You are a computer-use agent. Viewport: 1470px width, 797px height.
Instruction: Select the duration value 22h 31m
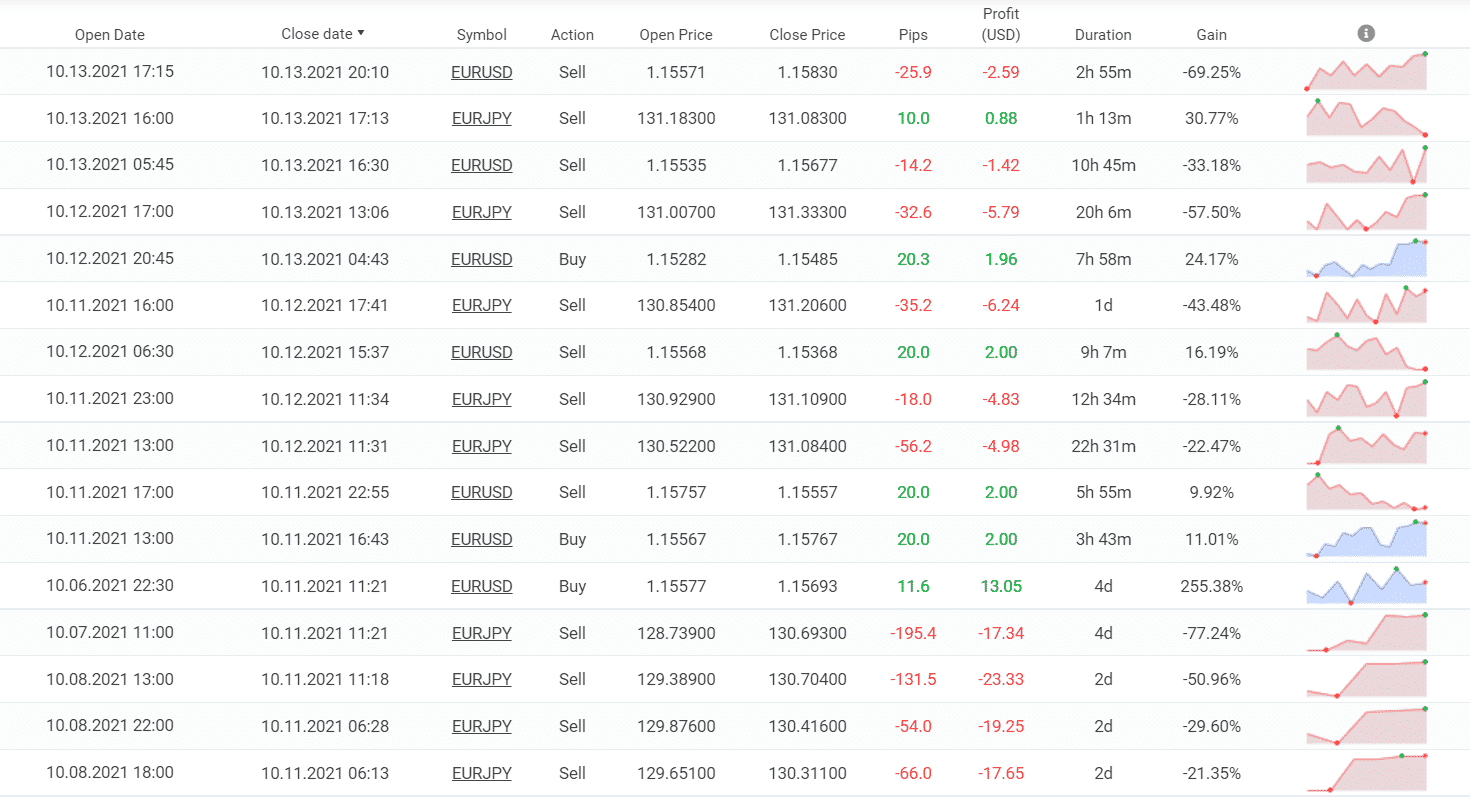pyautogui.click(x=1103, y=446)
